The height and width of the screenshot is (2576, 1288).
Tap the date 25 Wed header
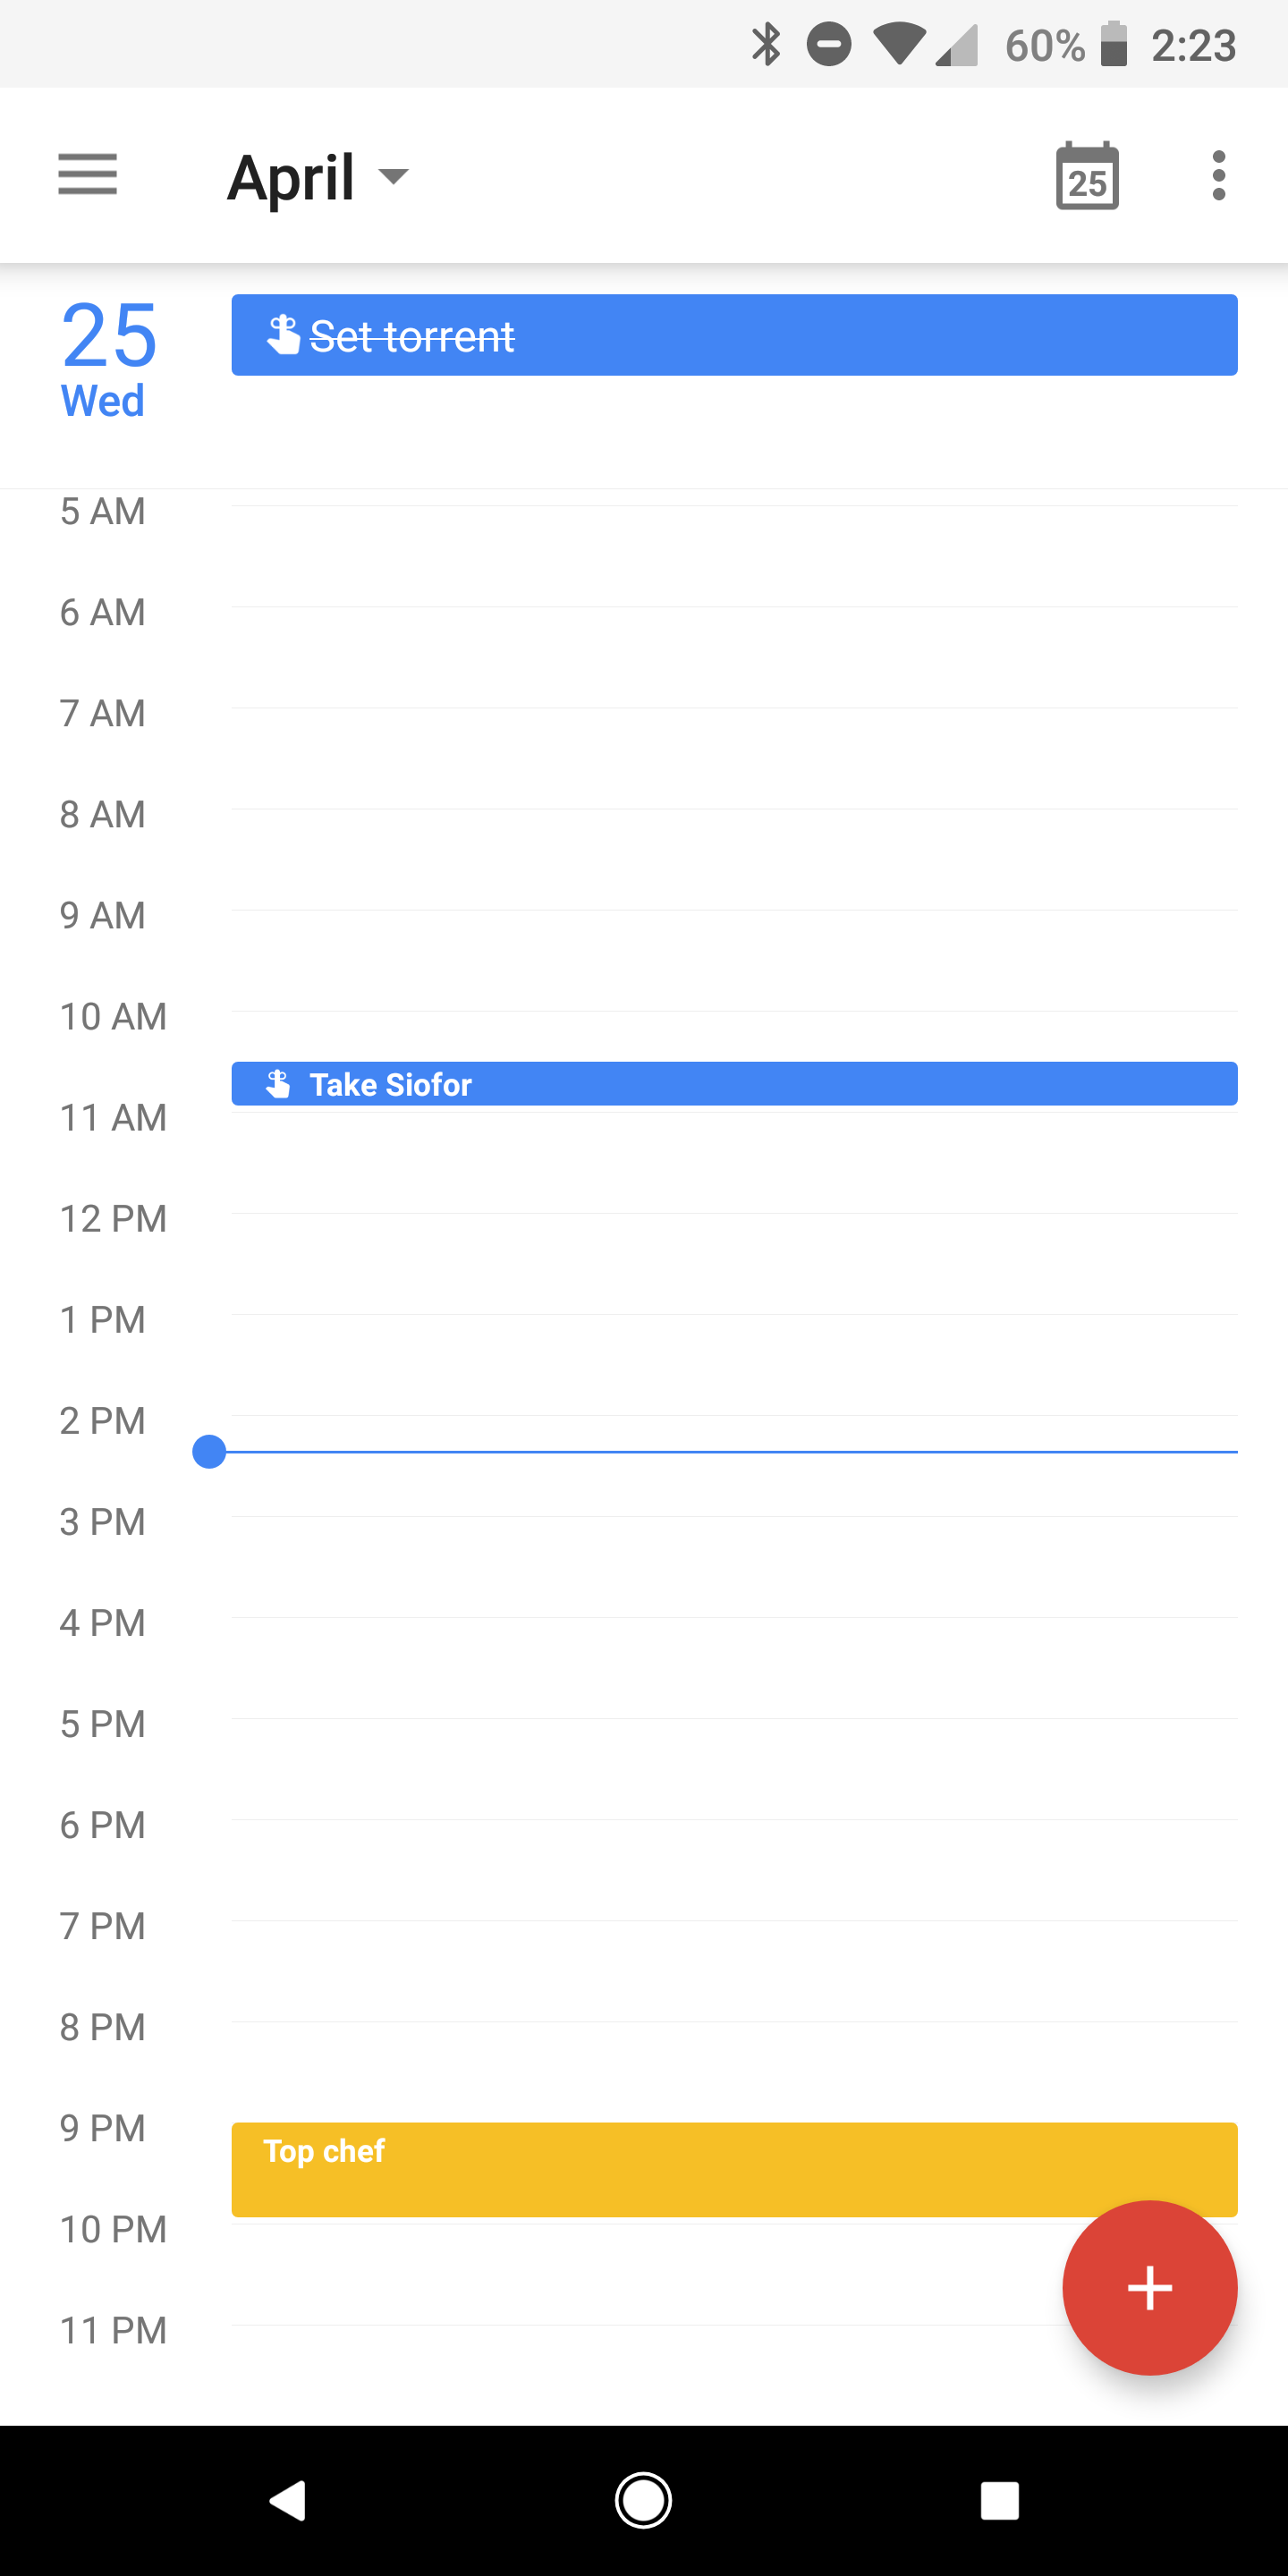(x=105, y=360)
